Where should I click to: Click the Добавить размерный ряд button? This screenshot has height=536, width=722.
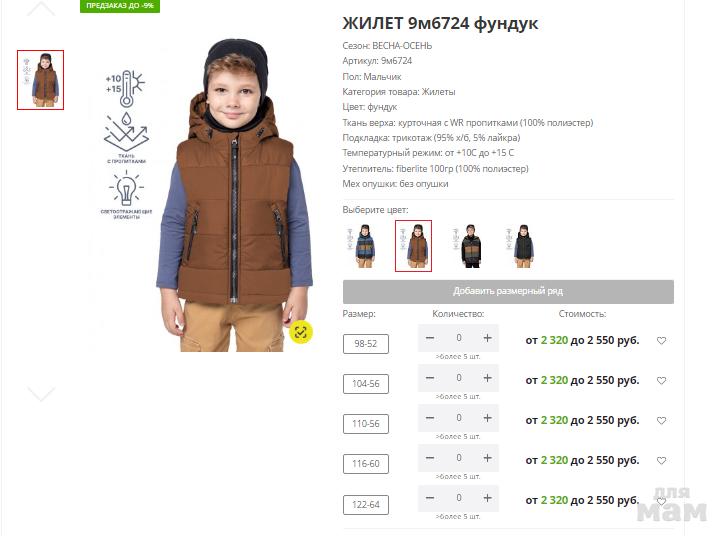(508, 291)
